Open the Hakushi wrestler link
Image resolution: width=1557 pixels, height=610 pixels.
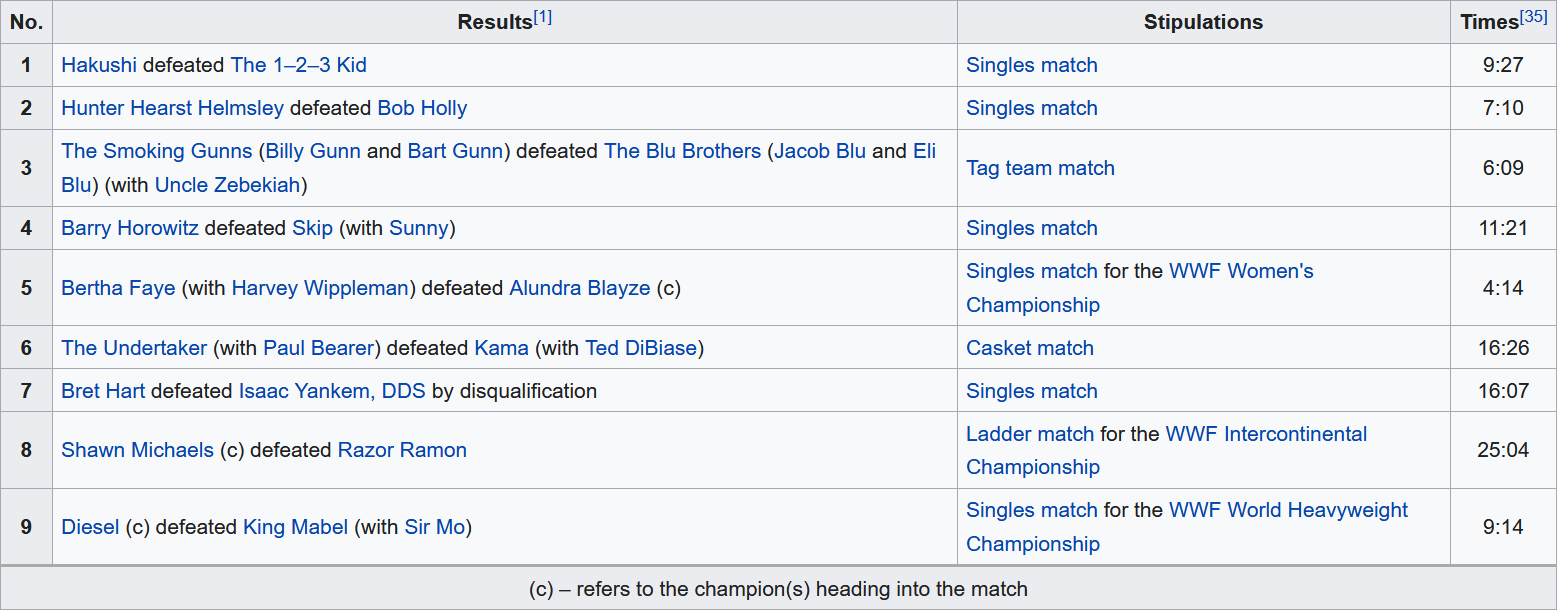tap(99, 65)
